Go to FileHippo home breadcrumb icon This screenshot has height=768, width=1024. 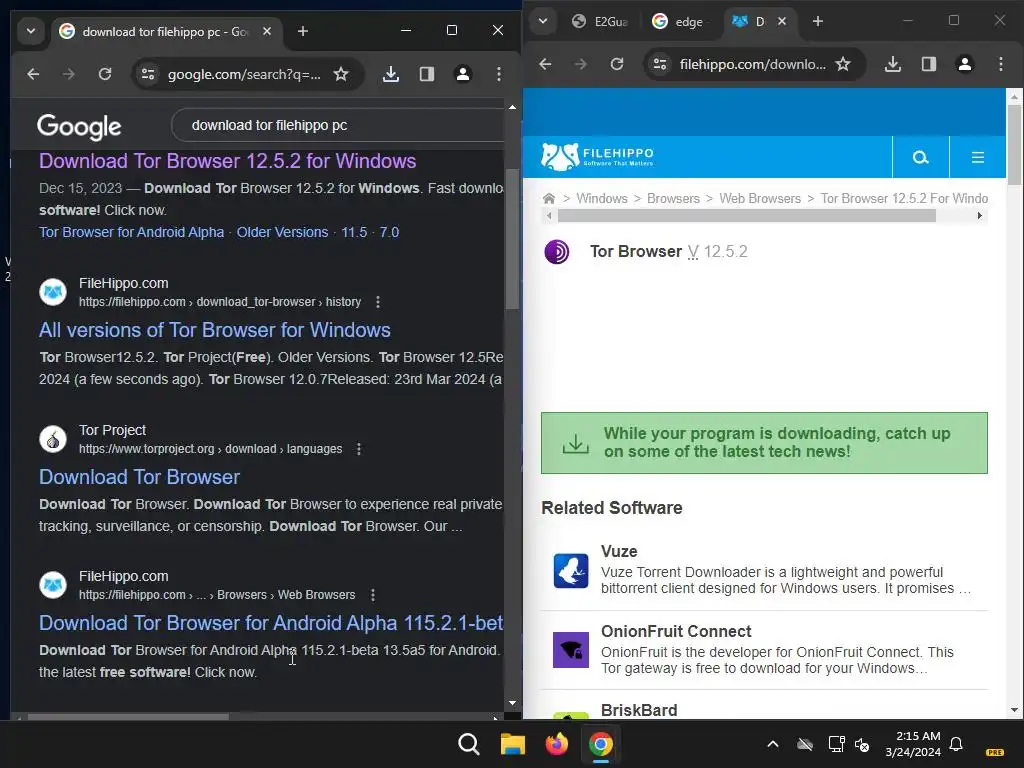point(549,199)
